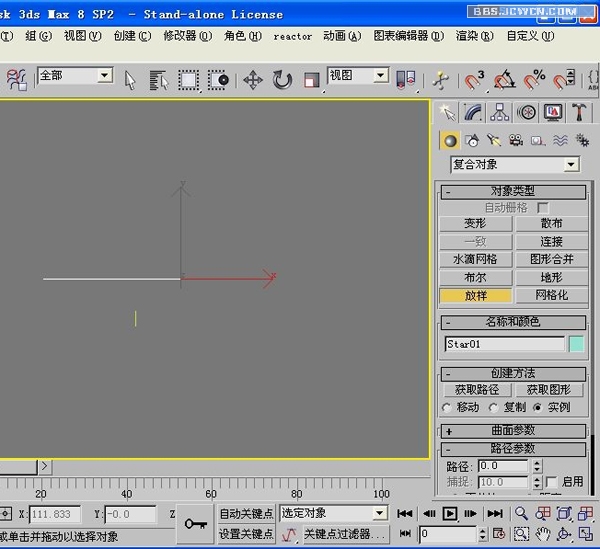Select the 复制 radio option

(494, 408)
